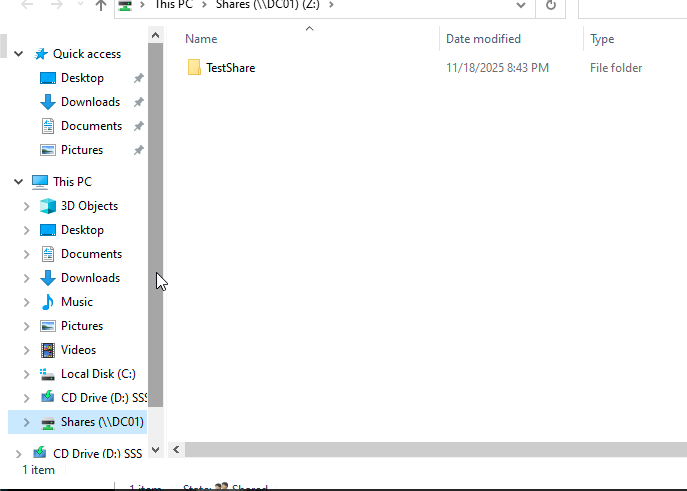Click pin icon beside Quick access Documents
Viewport: 687px width, 491px height.
click(x=138, y=126)
